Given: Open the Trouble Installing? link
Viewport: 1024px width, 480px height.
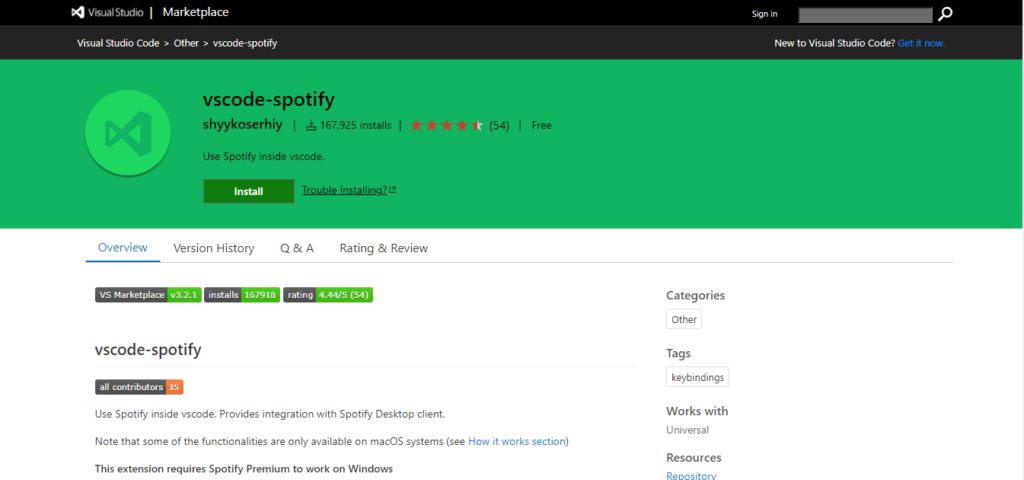Looking at the screenshot, I should click(x=344, y=190).
